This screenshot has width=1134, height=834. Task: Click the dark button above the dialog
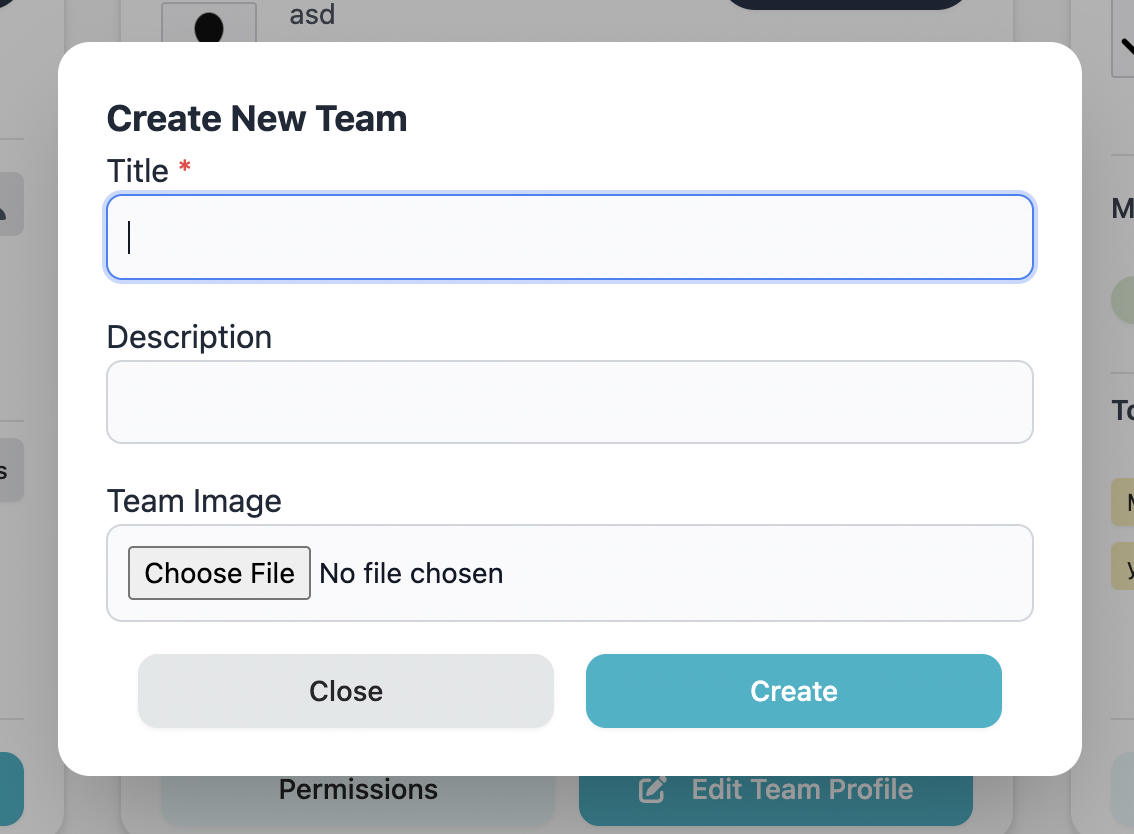[845, 5]
